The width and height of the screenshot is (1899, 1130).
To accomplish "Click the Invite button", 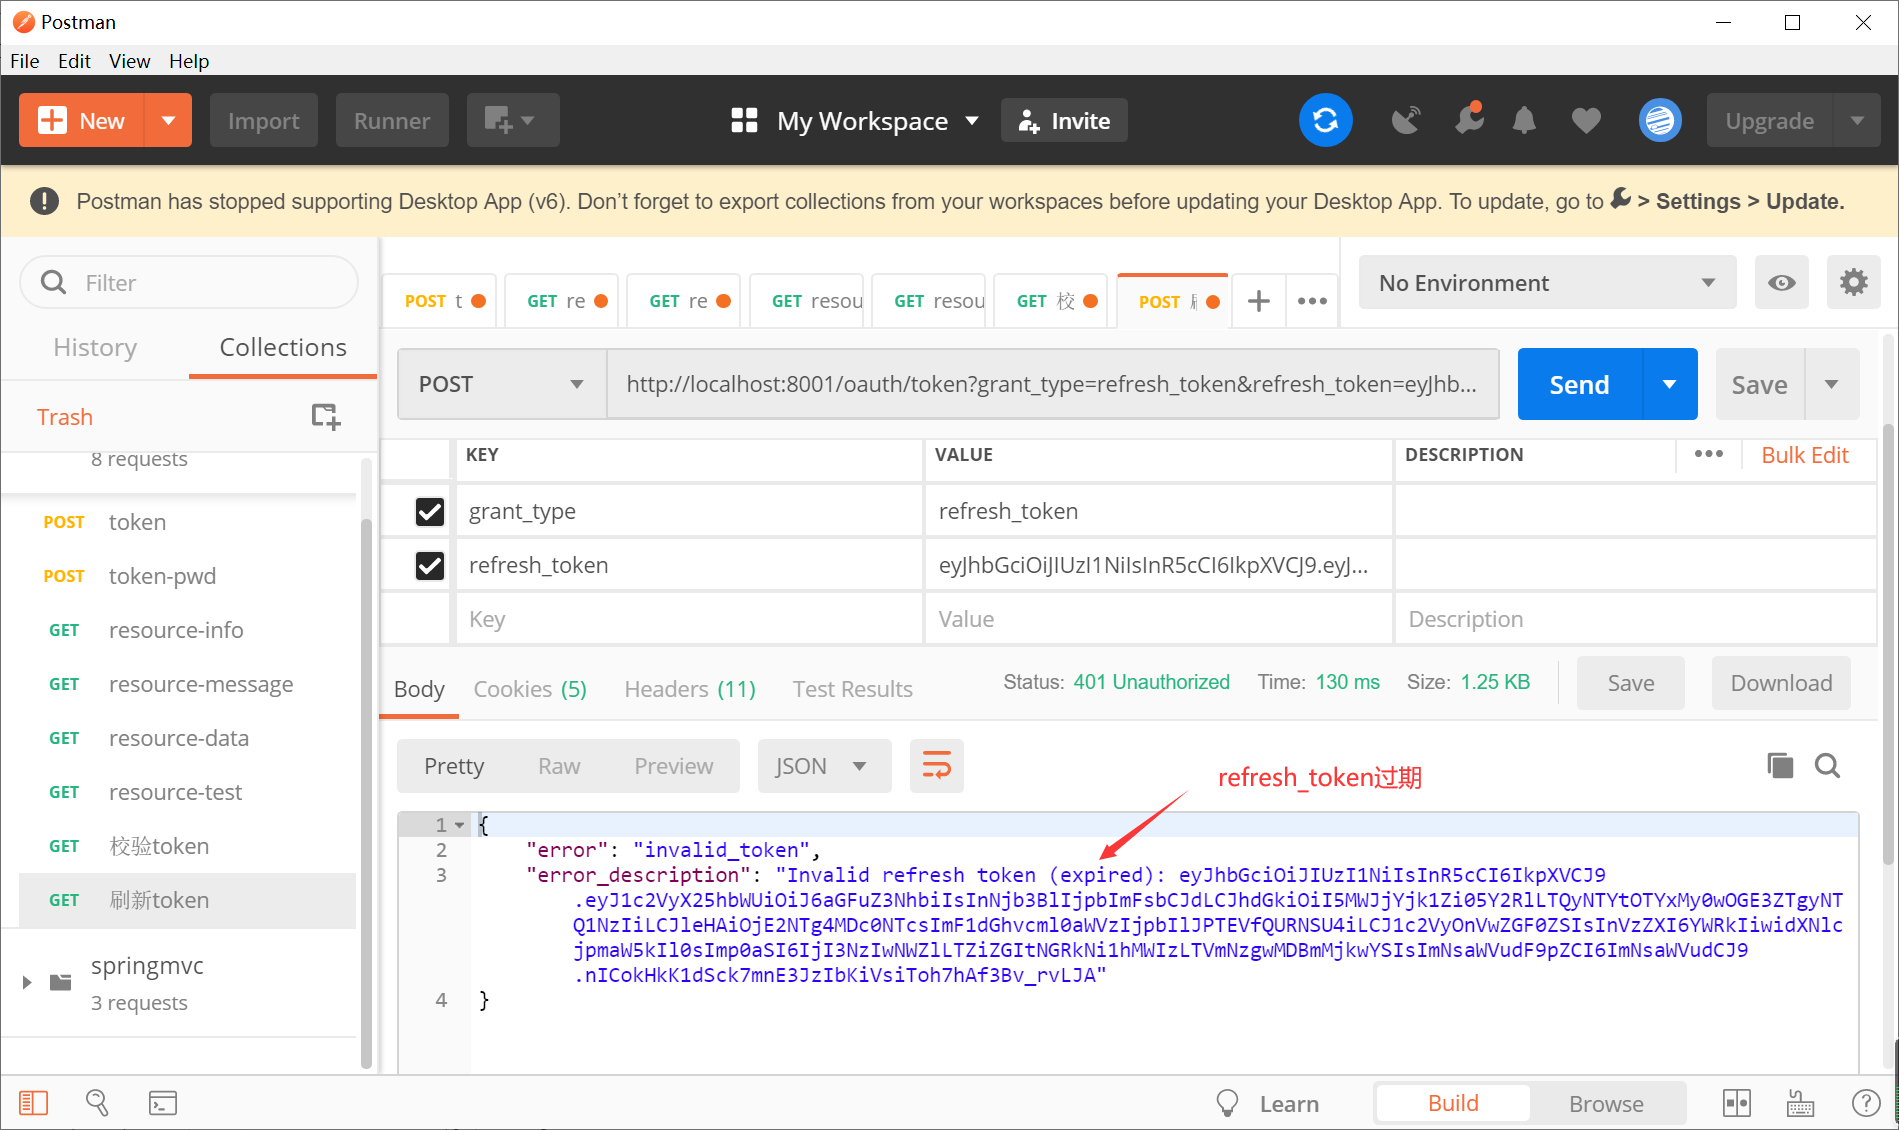I will (1064, 121).
